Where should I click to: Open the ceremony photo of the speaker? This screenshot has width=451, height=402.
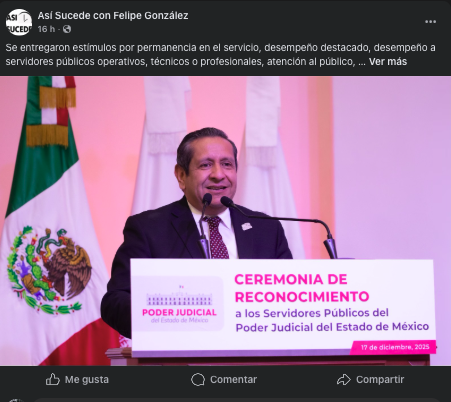click(225, 221)
